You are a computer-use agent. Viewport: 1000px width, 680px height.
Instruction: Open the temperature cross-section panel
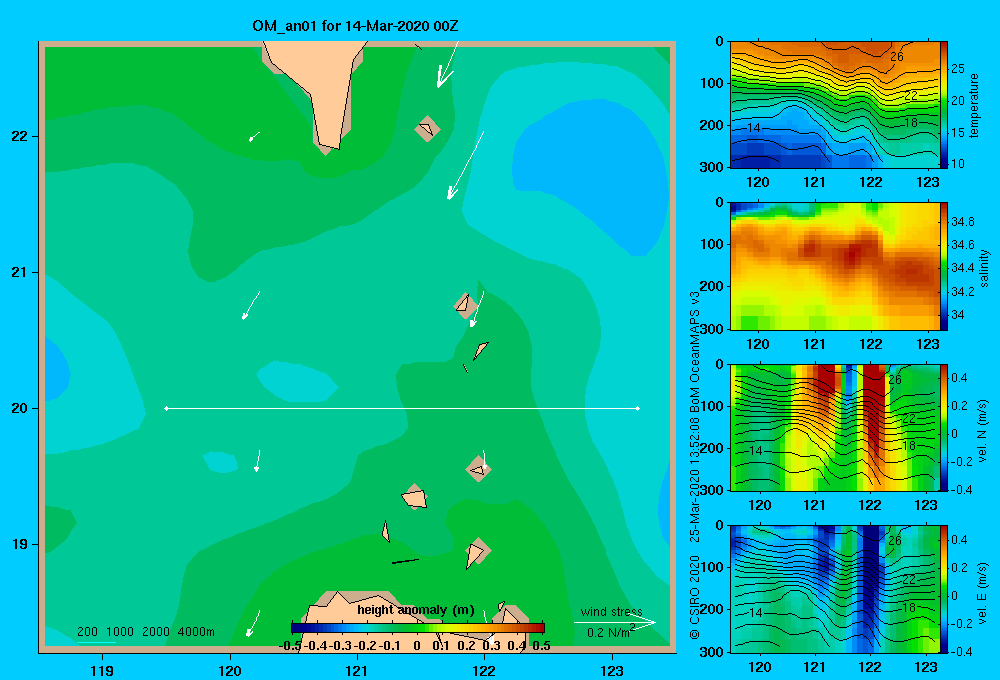[x=835, y=105]
